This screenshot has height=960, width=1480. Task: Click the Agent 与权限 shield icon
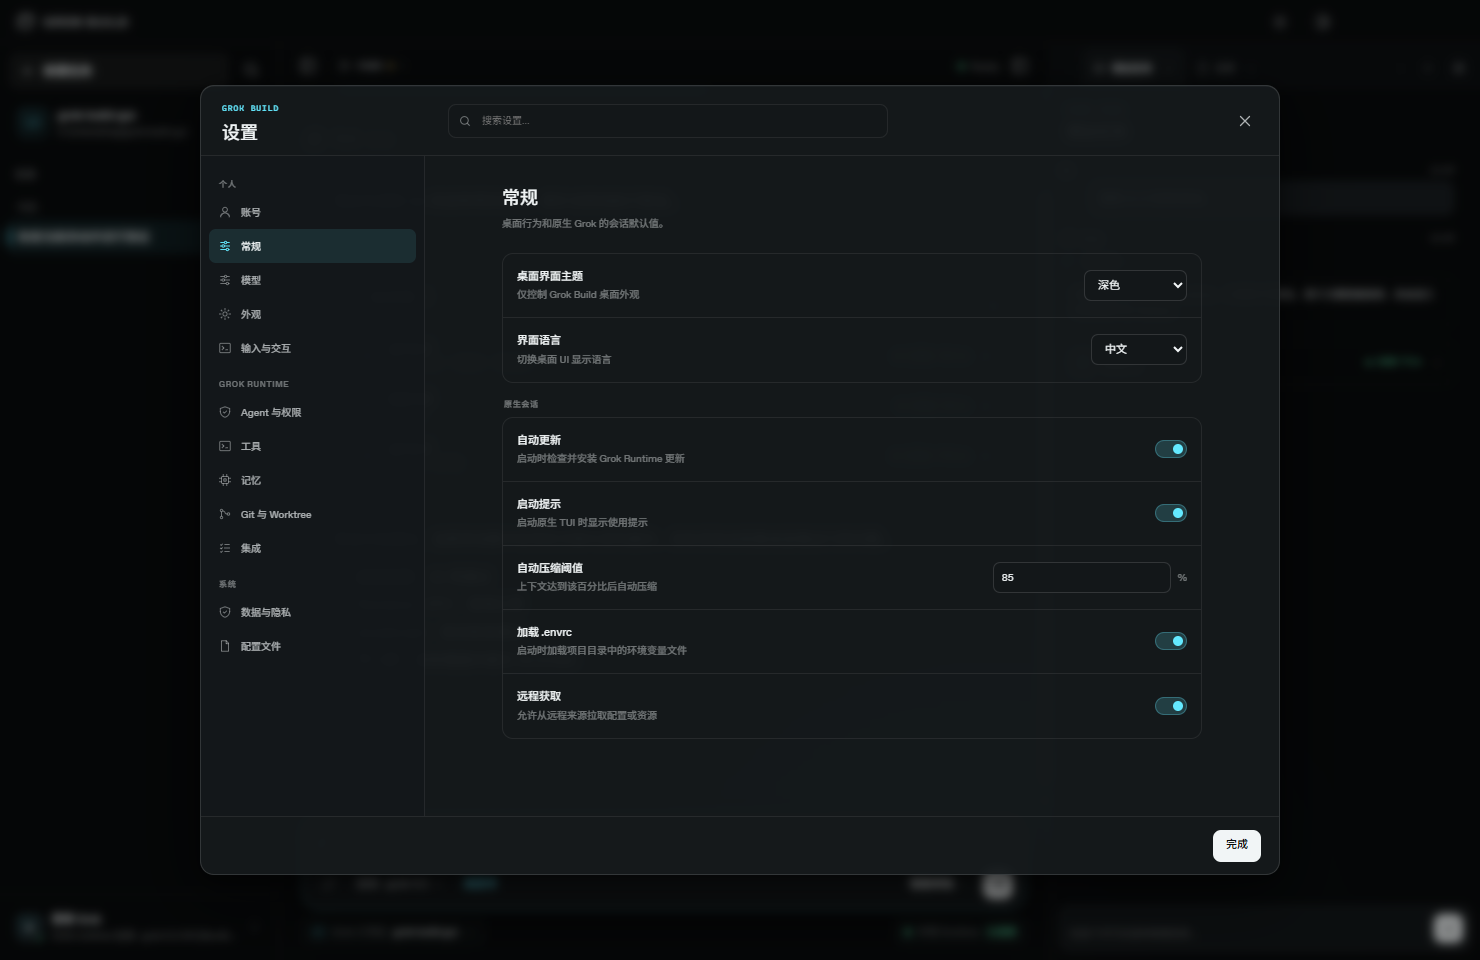coord(225,412)
